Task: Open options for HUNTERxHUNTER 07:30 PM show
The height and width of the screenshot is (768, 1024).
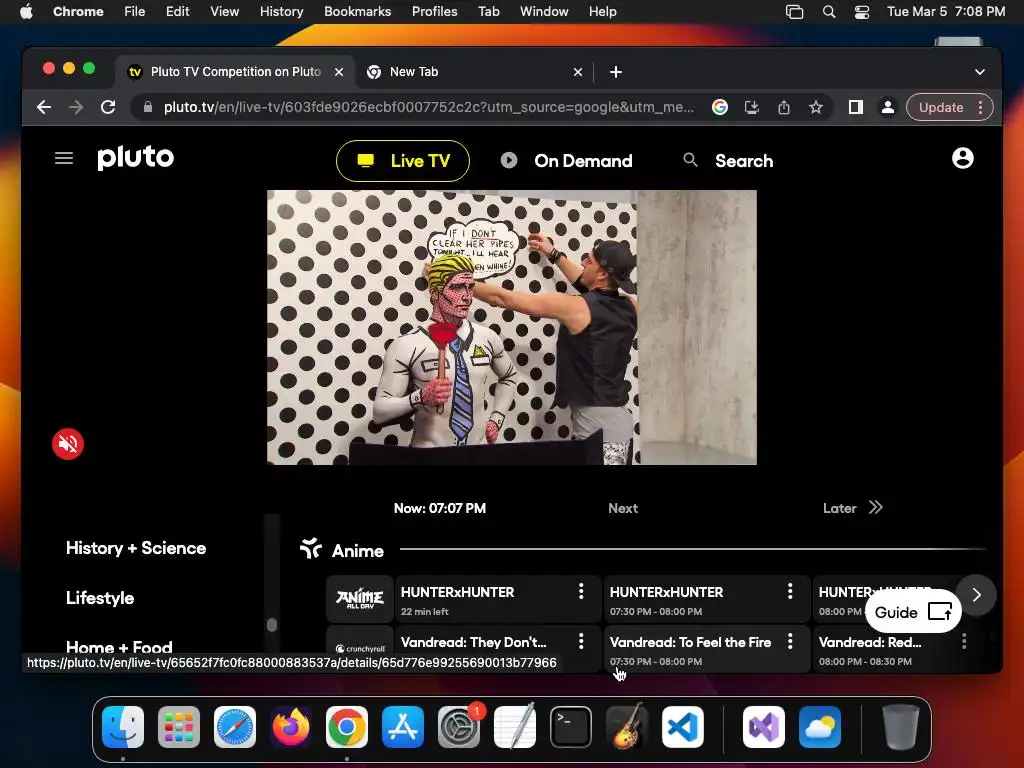Action: click(790, 592)
